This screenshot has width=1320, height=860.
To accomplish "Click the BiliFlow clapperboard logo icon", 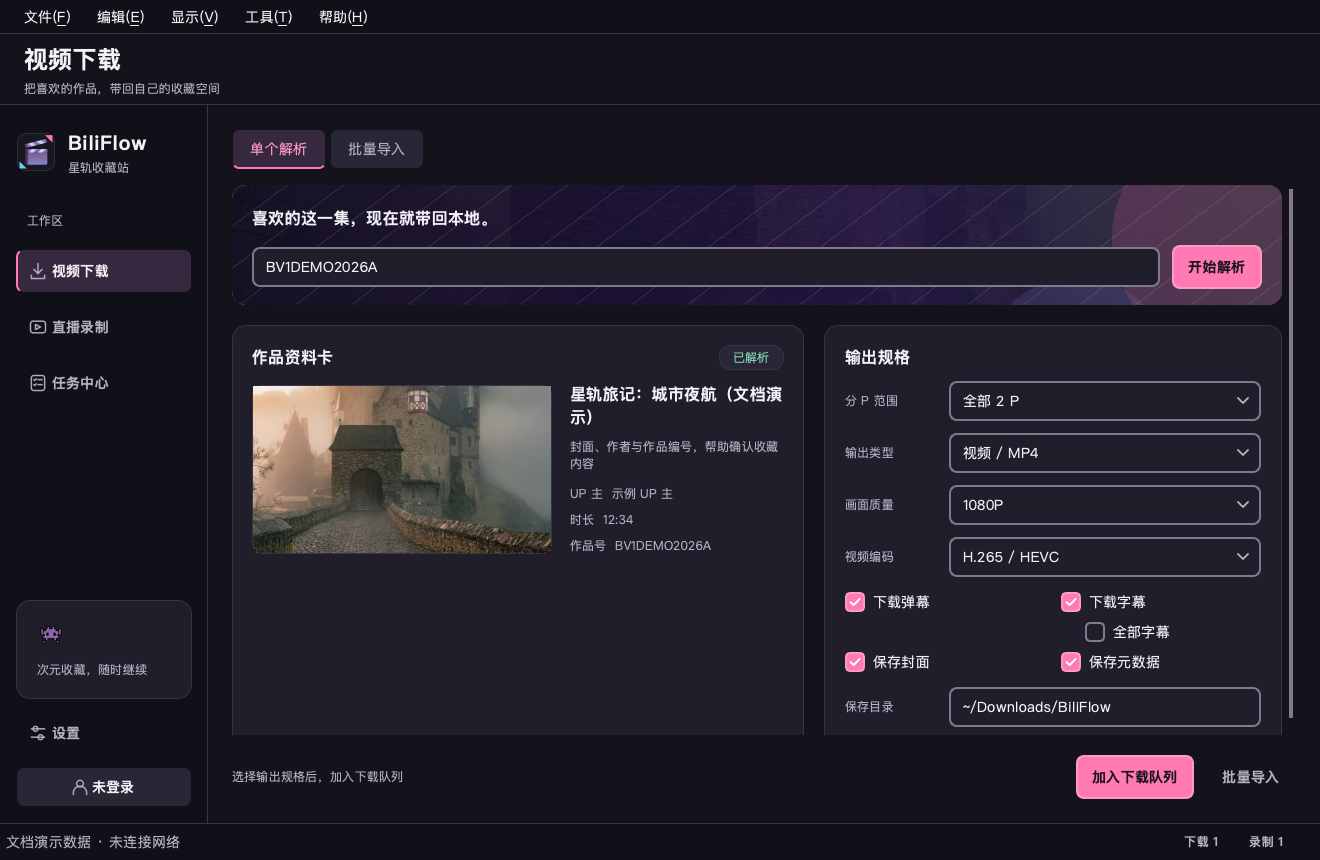I will [x=36, y=152].
